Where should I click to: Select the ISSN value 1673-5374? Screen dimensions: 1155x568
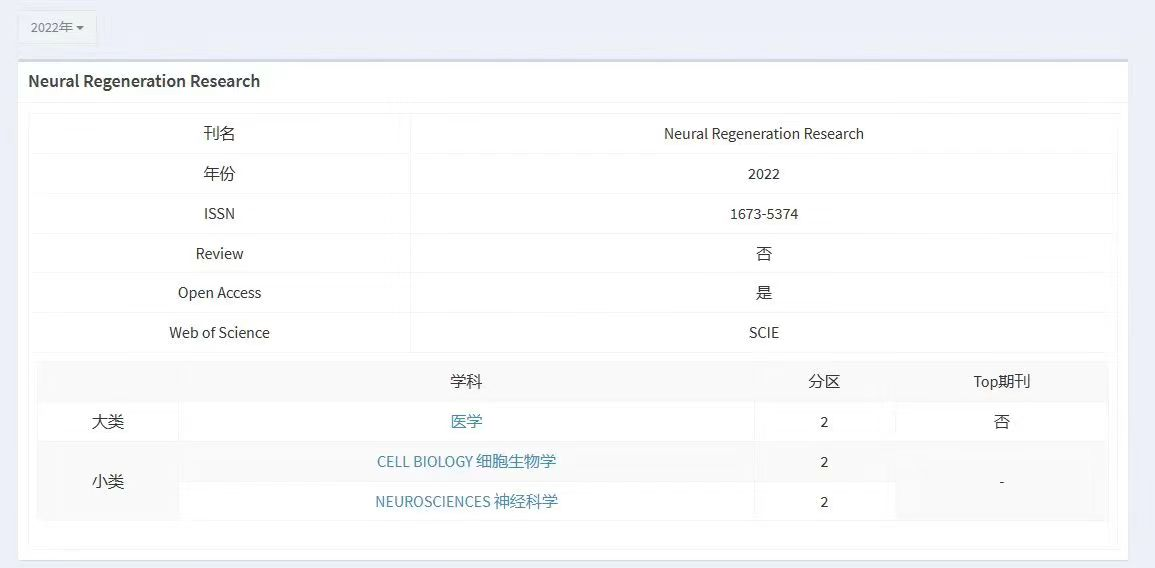[x=764, y=214]
